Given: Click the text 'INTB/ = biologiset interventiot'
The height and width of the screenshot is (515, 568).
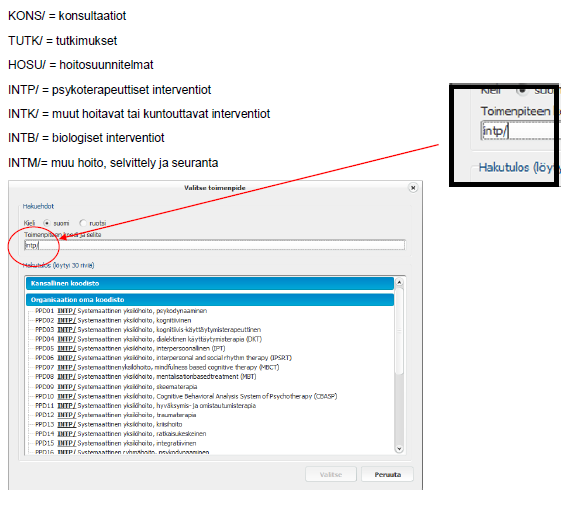Looking at the screenshot, I should click(x=86, y=138).
